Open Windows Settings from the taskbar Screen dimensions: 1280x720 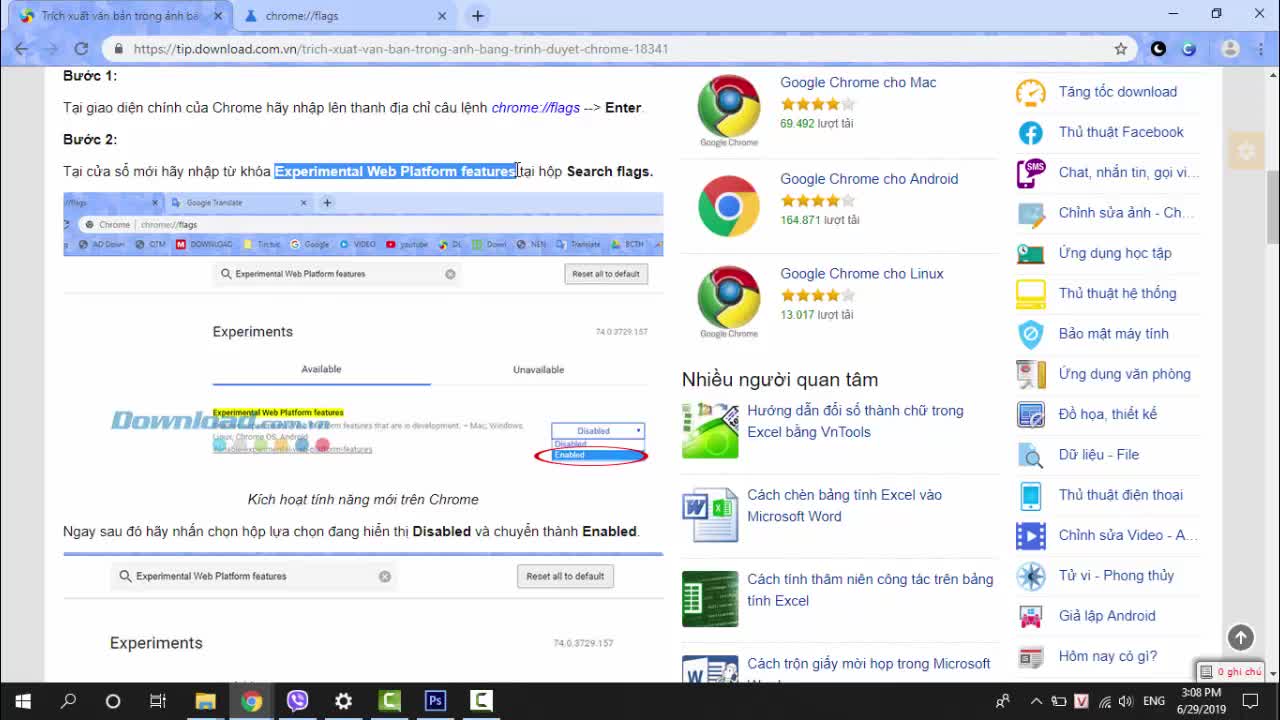click(343, 701)
